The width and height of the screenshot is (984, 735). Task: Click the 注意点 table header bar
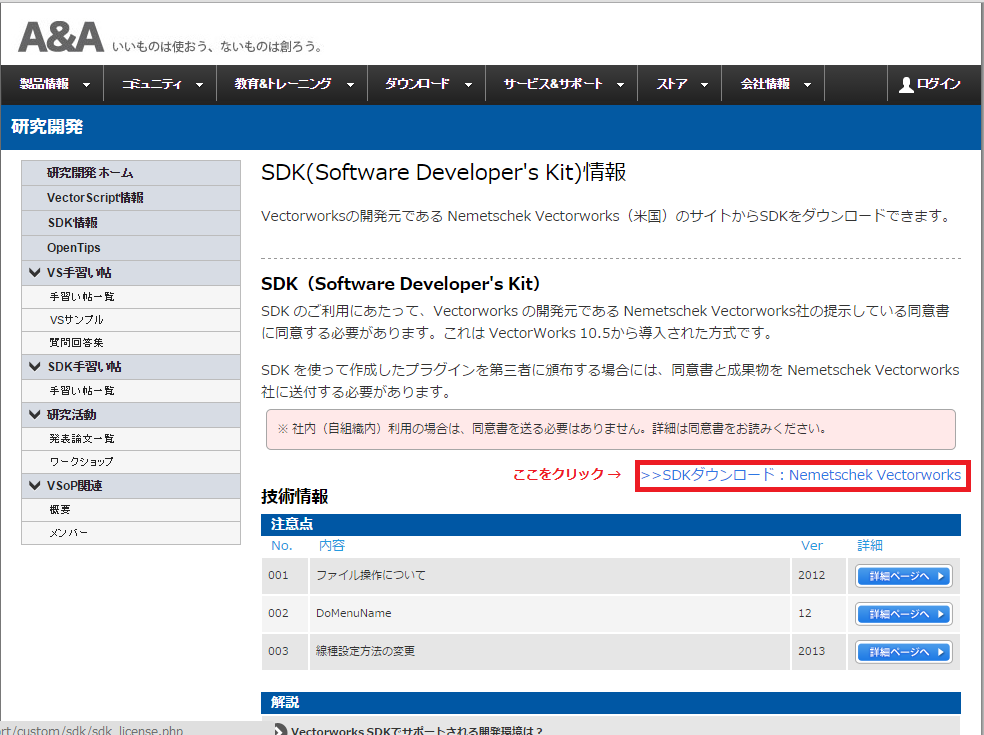pyautogui.click(x=611, y=524)
